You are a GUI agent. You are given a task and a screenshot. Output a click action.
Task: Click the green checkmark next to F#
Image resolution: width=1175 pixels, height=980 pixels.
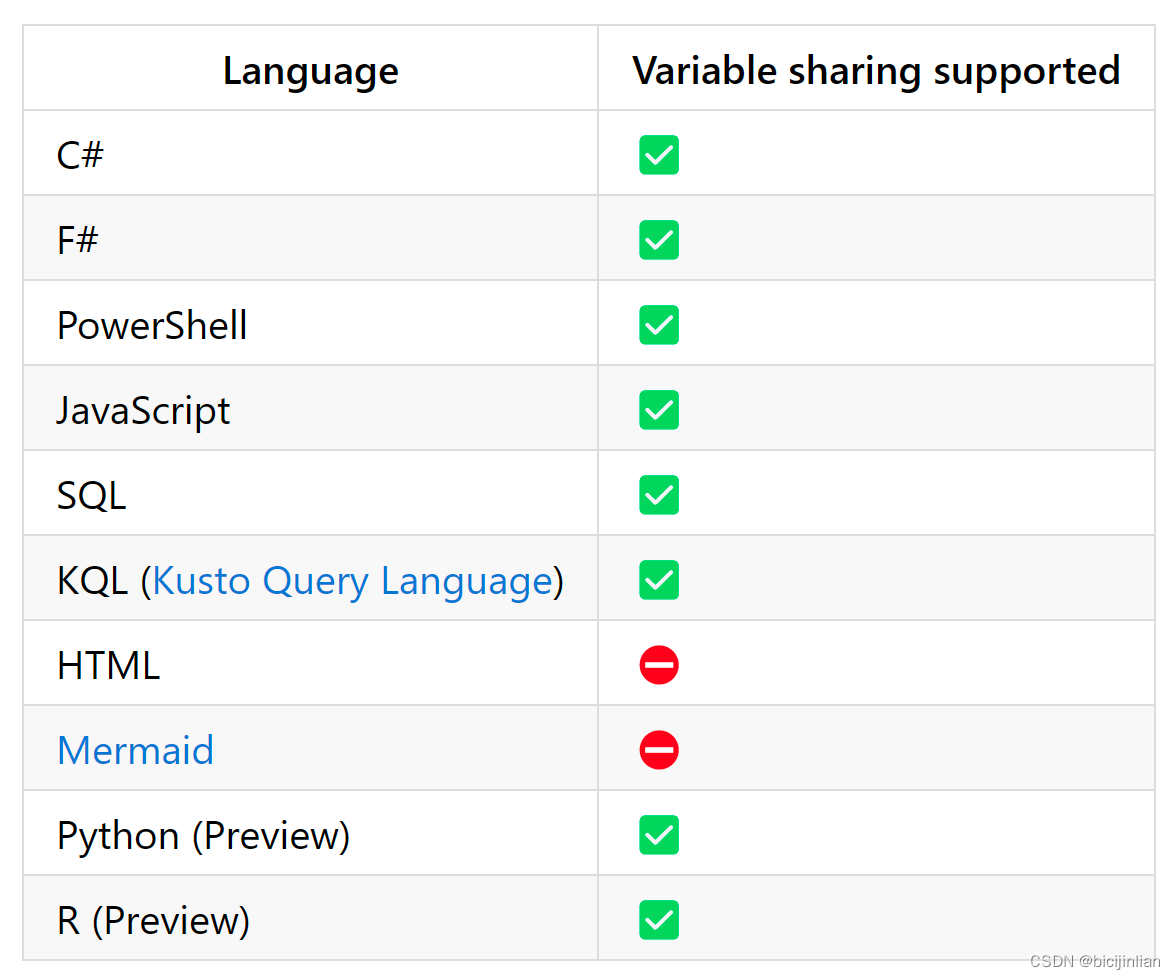click(x=659, y=240)
